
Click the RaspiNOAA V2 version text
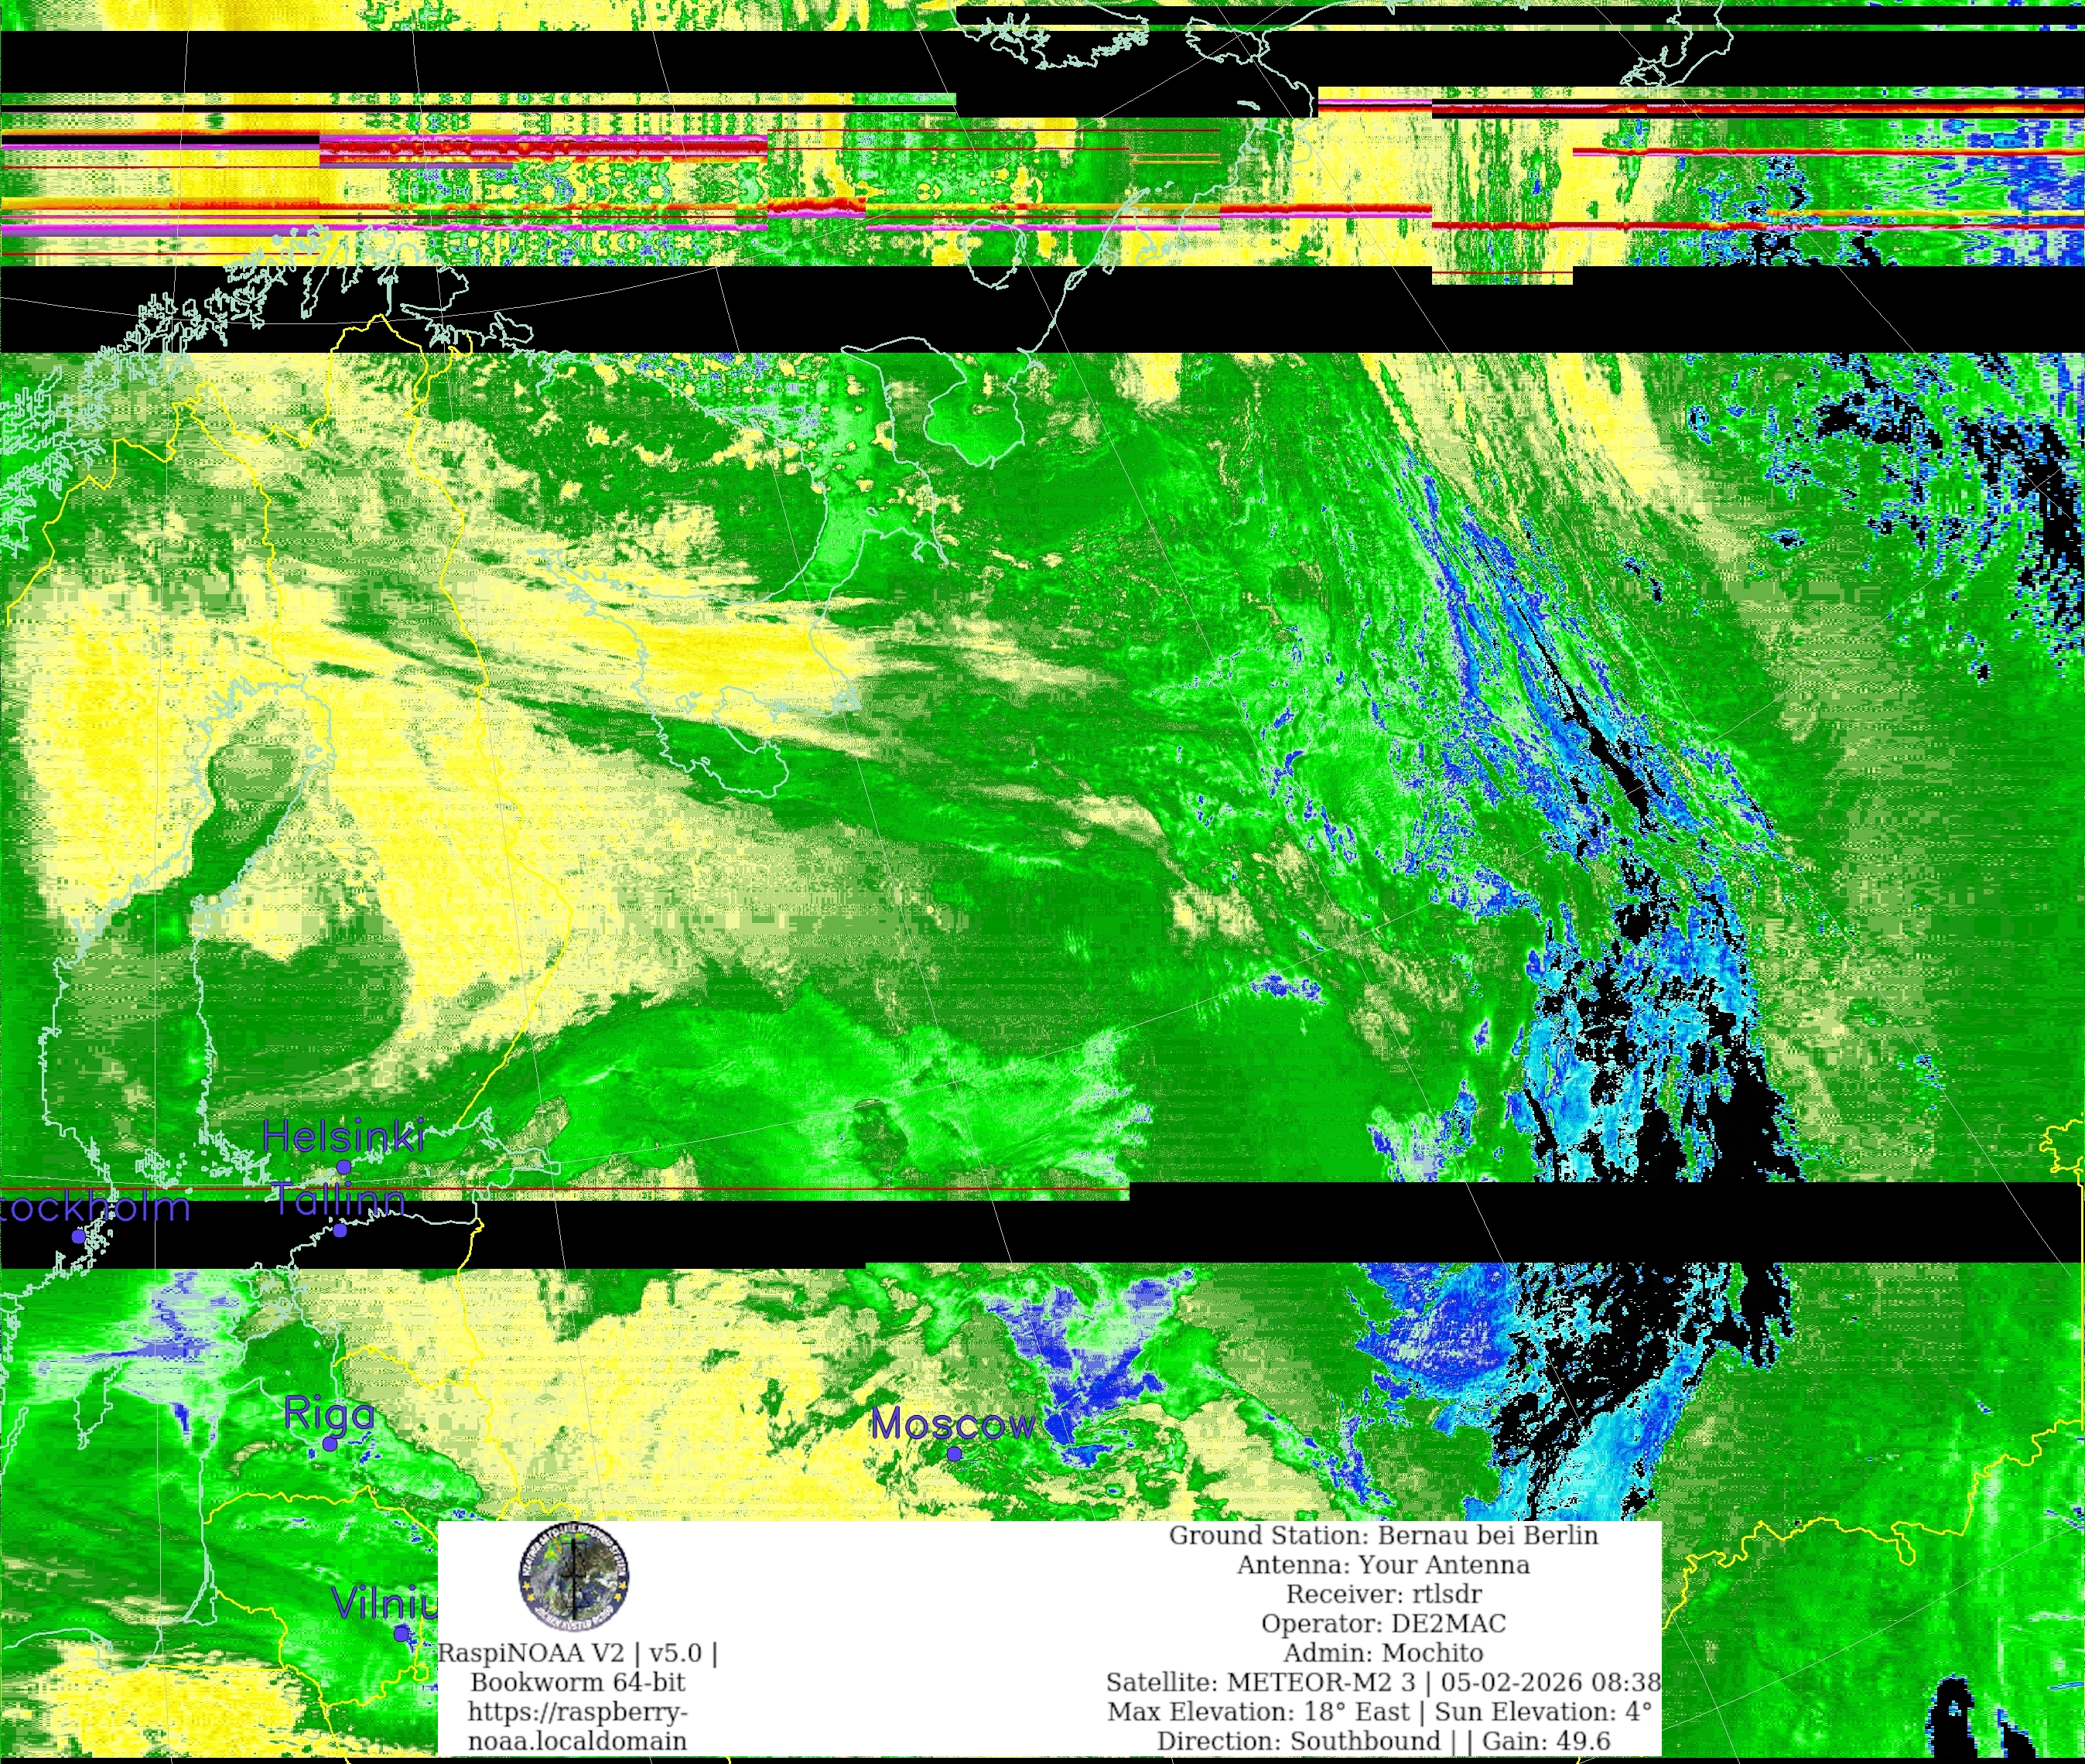click(x=577, y=1653)
